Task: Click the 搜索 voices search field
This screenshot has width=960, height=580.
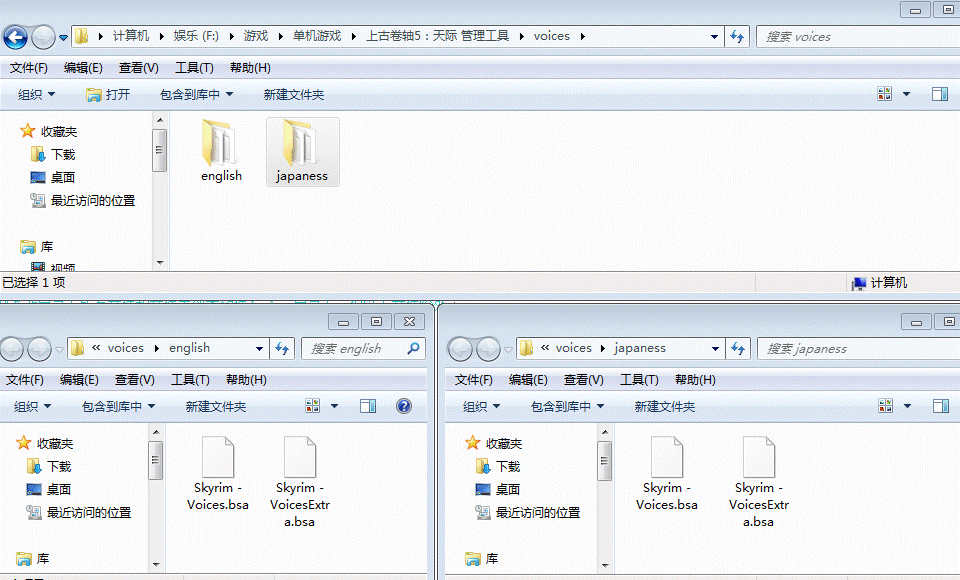Action: (850, 37)
